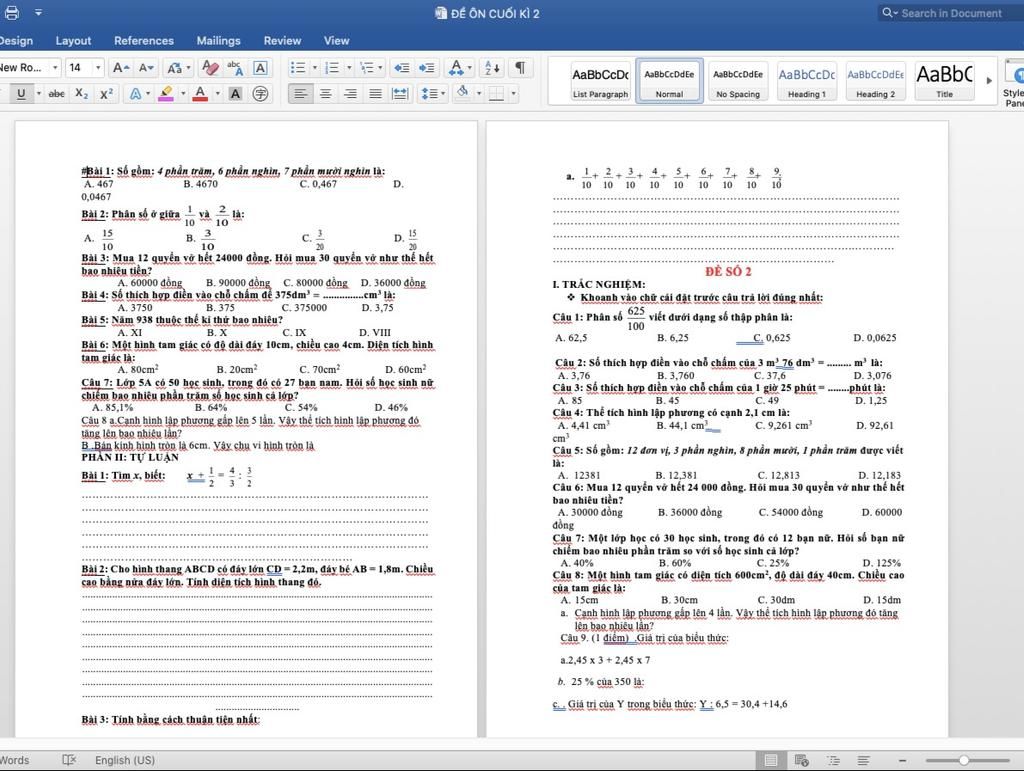Viewport: 1024px width, 771px height.
Task: Click the spelling check status icon
Action: (x=69, y=760)
